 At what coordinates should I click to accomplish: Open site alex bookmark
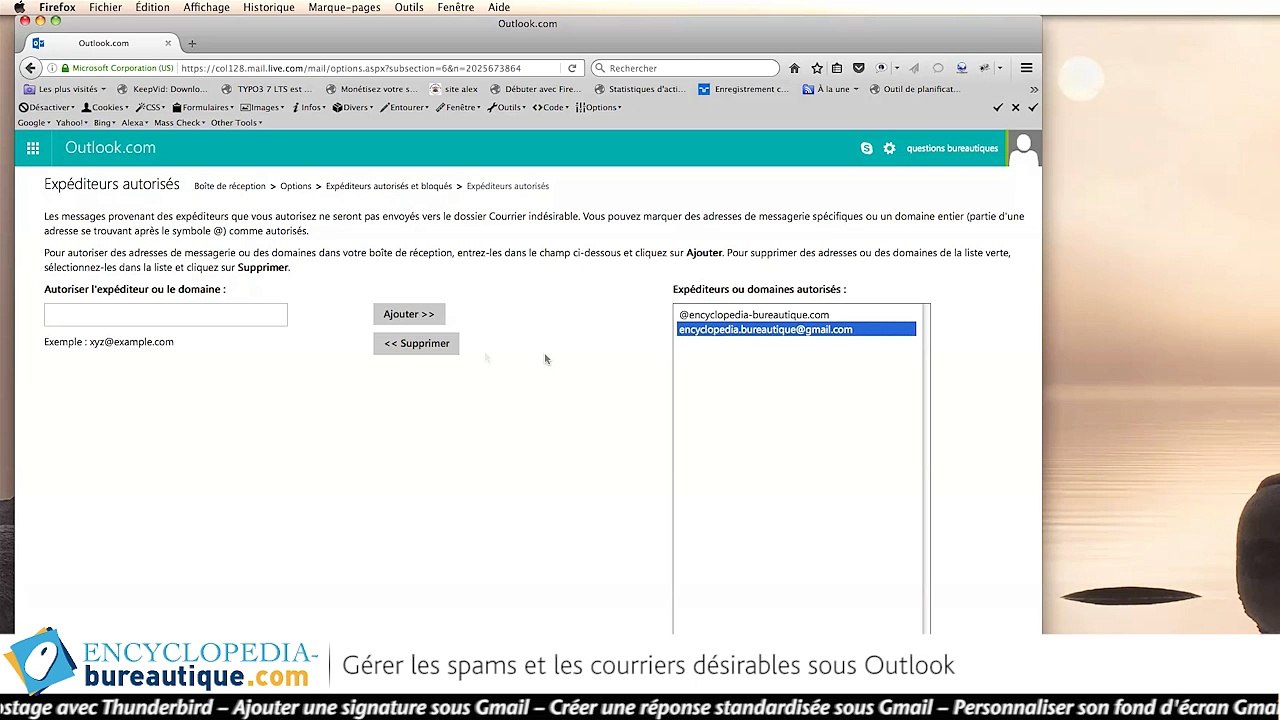point(454,89)
